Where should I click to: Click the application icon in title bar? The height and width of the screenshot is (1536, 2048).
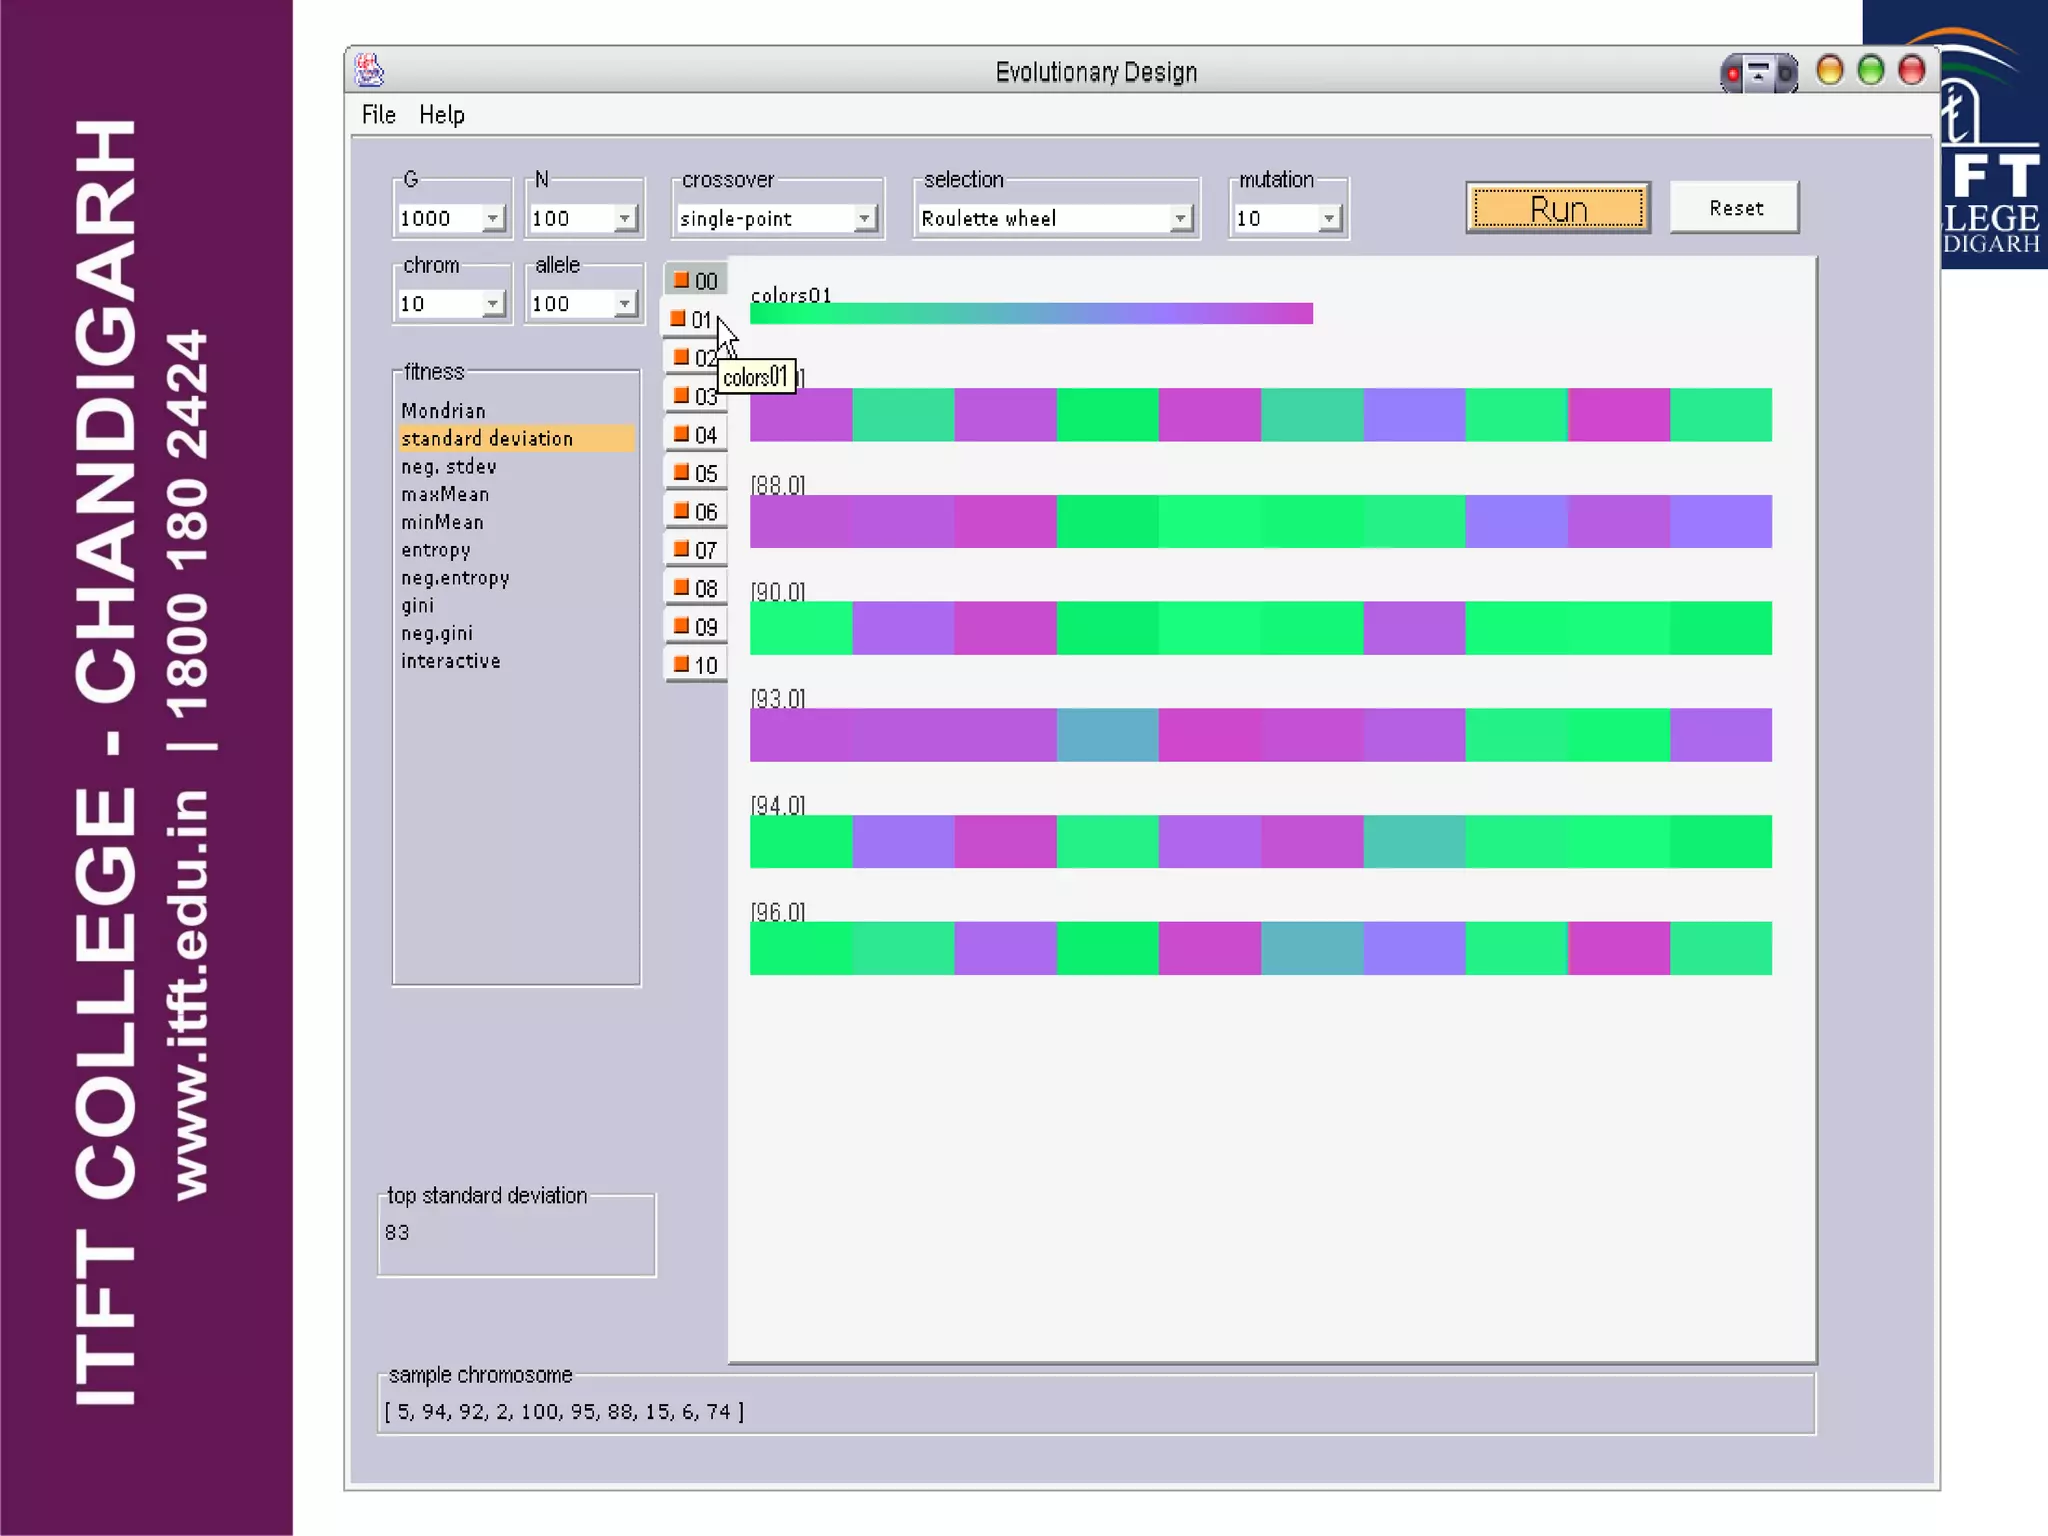point(369,71)
